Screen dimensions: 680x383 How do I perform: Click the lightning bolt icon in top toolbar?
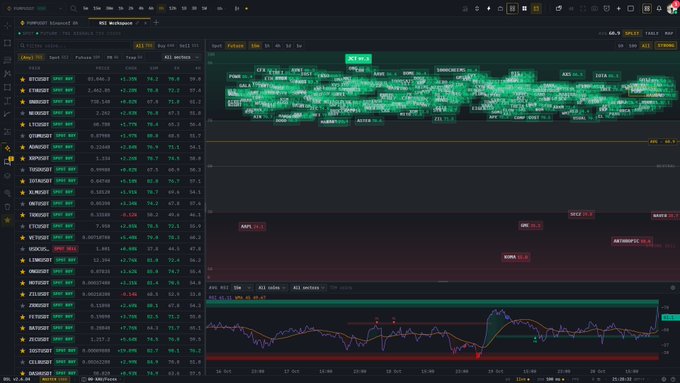[x=488, y=8]
